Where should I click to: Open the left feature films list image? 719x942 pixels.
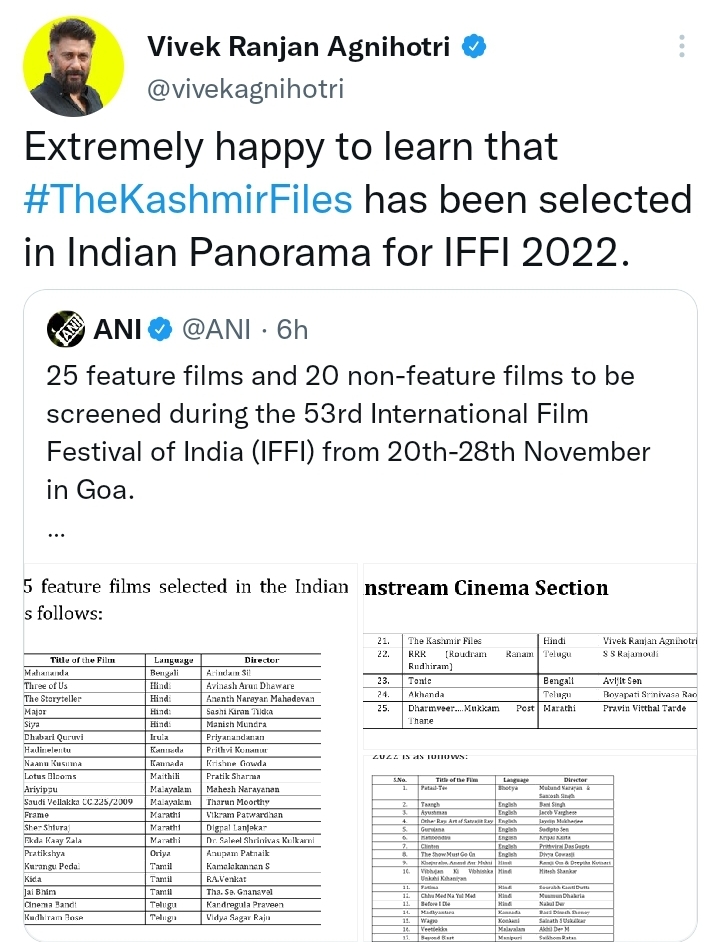pos(186,748)
